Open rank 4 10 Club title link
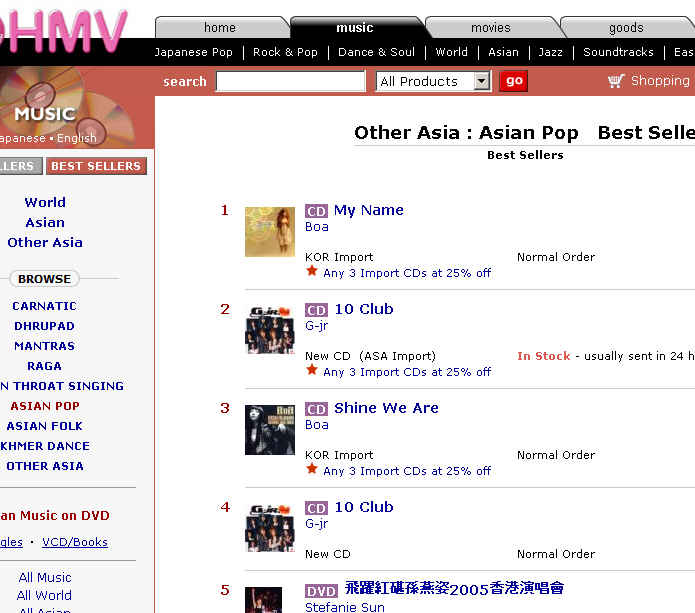 (x=364, y=507)
